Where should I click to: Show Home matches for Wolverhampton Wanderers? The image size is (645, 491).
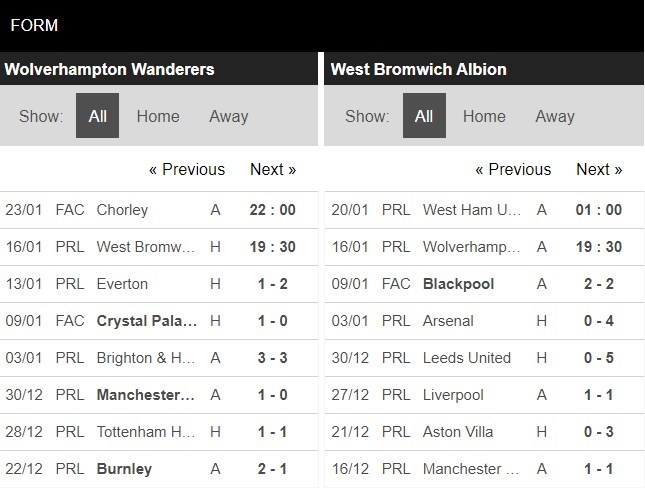tap(158, 116)
